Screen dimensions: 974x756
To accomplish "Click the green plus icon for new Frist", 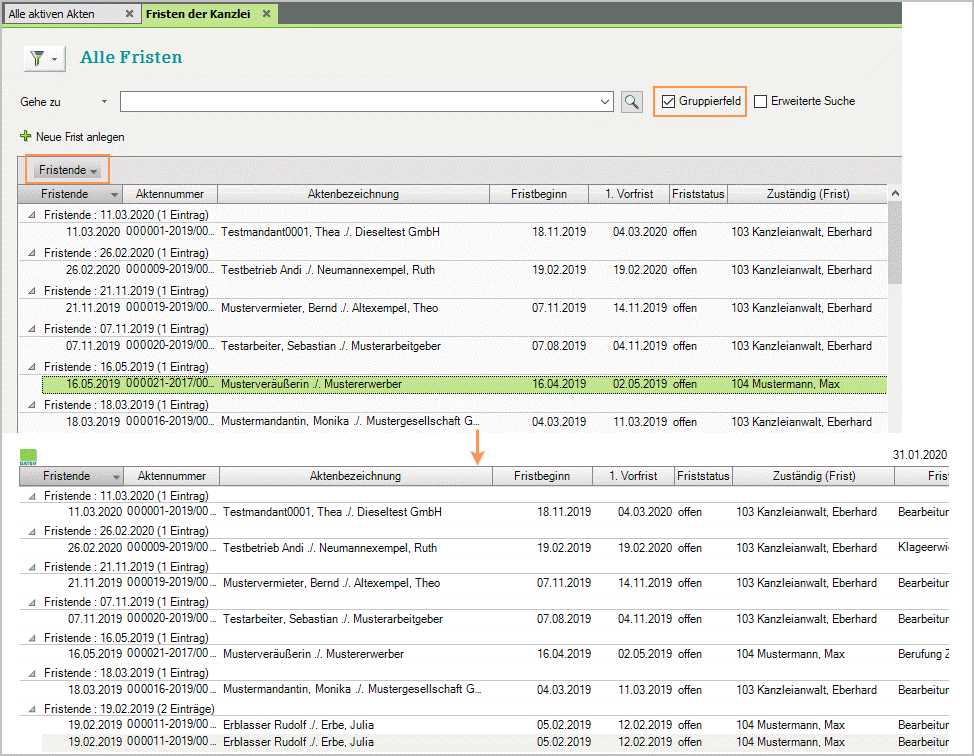I will 26,136.
